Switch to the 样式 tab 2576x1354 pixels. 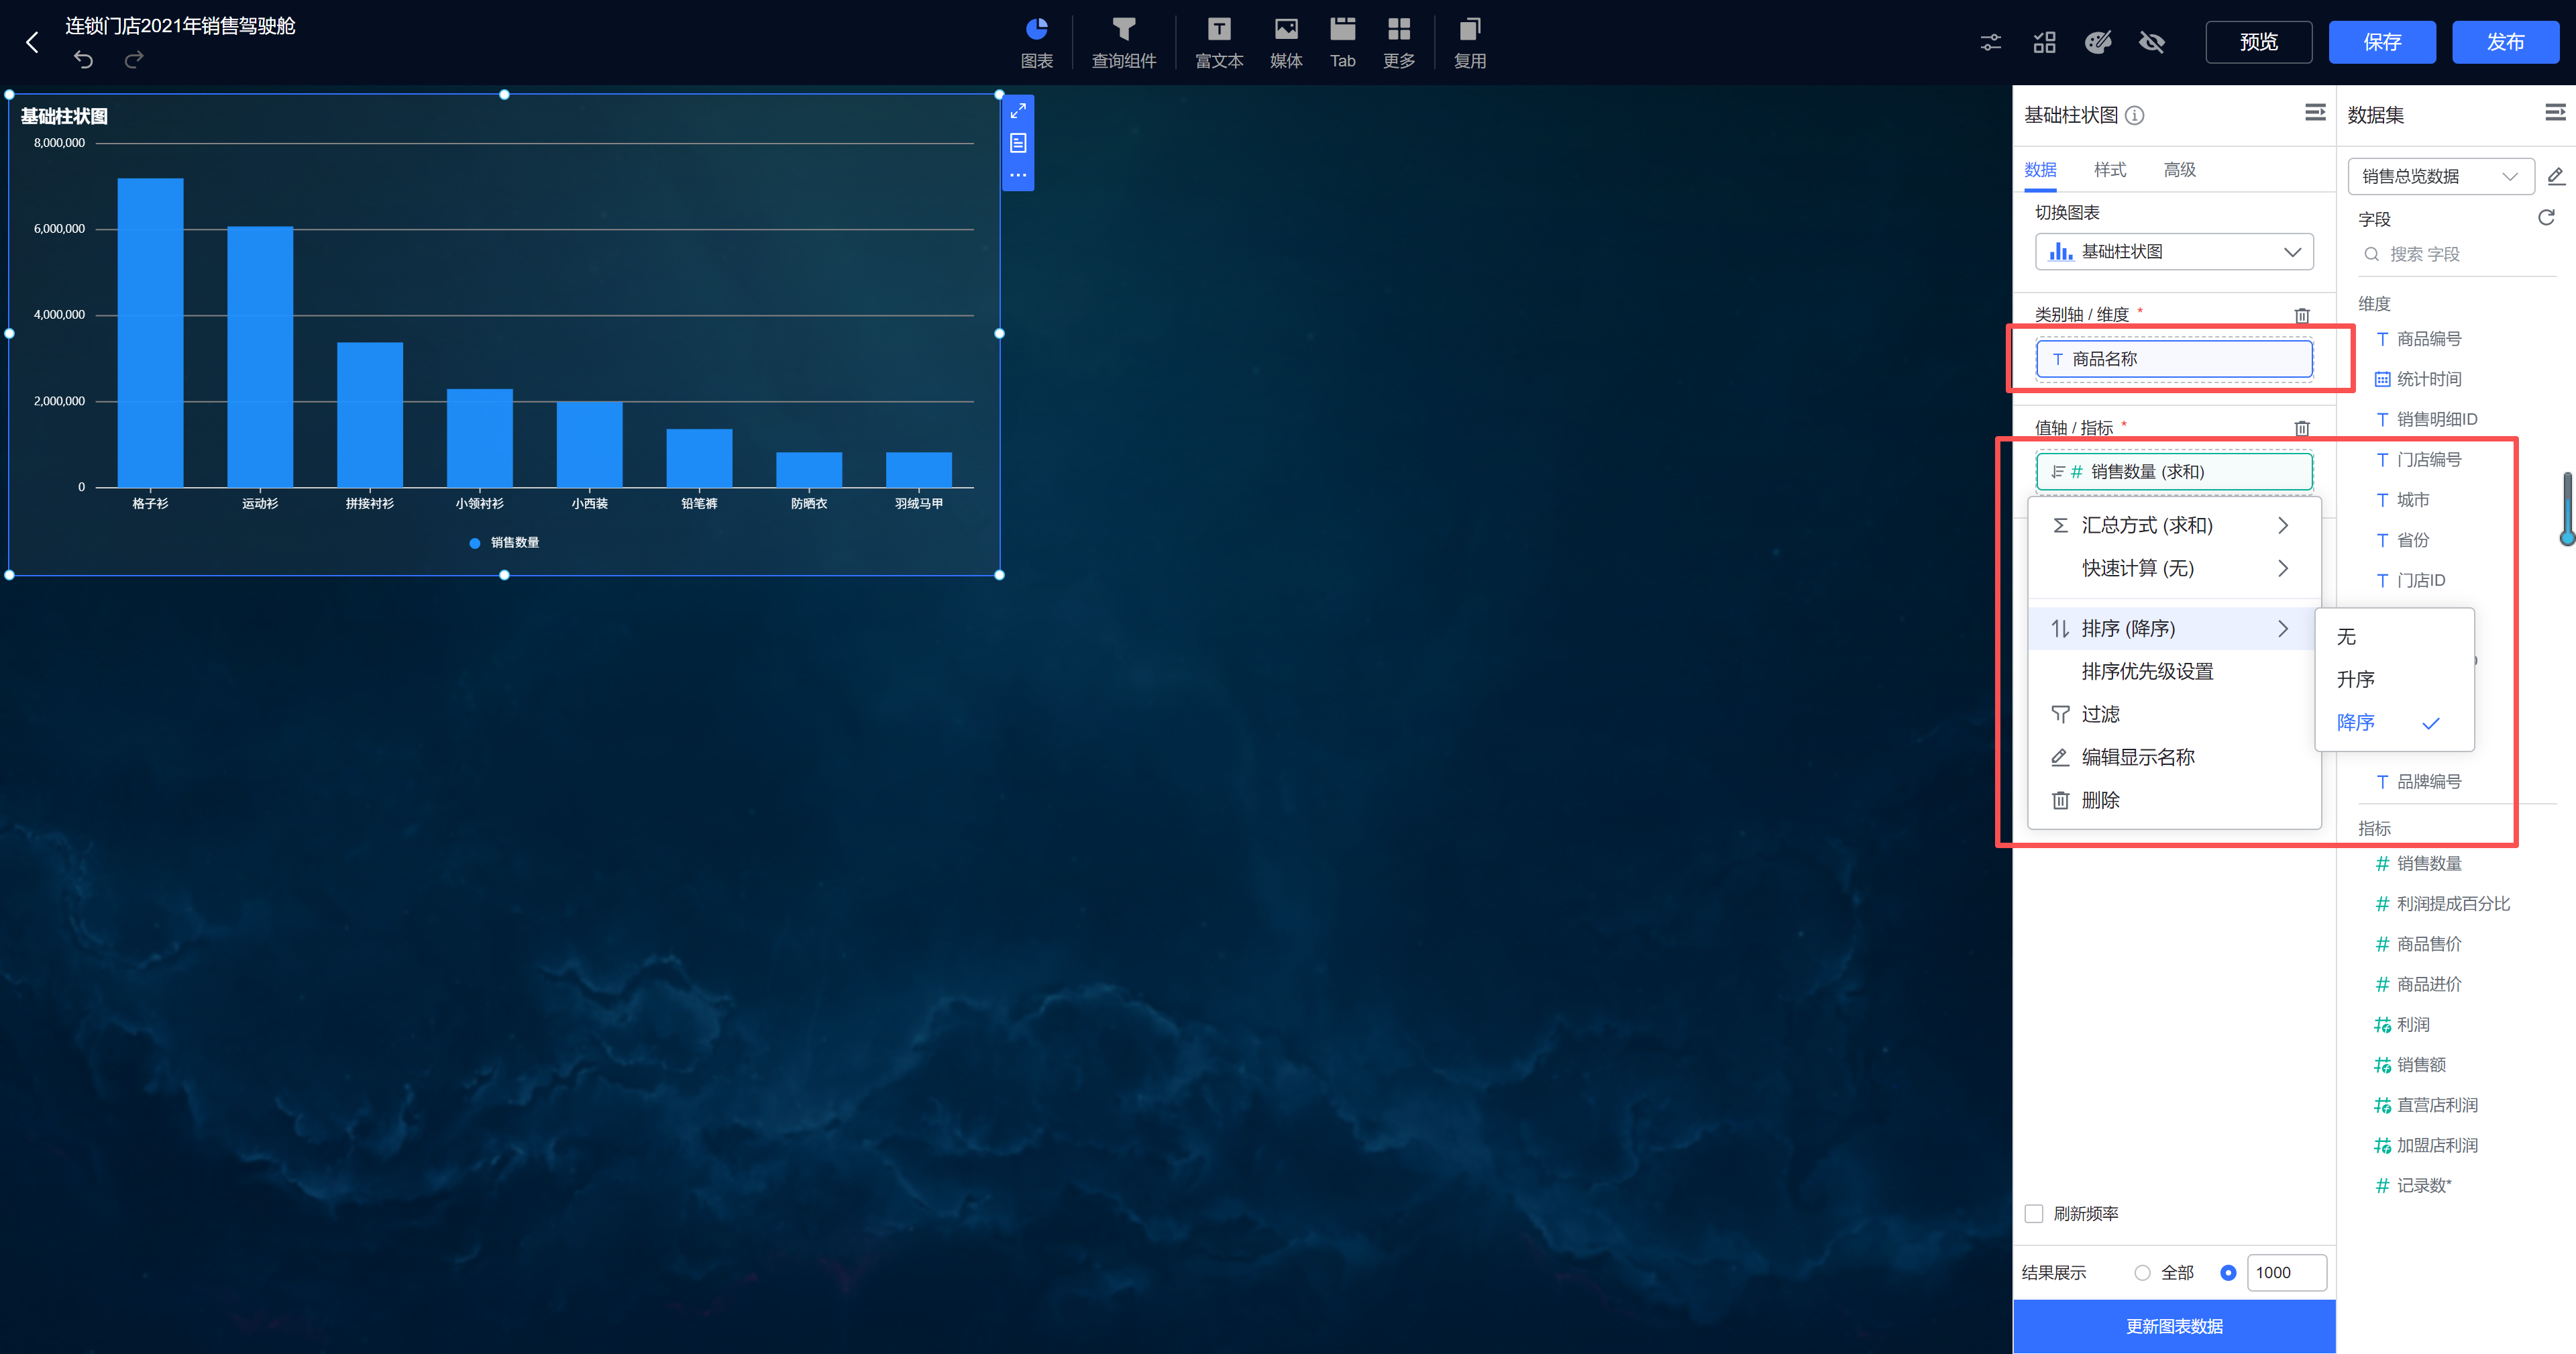2109,170
